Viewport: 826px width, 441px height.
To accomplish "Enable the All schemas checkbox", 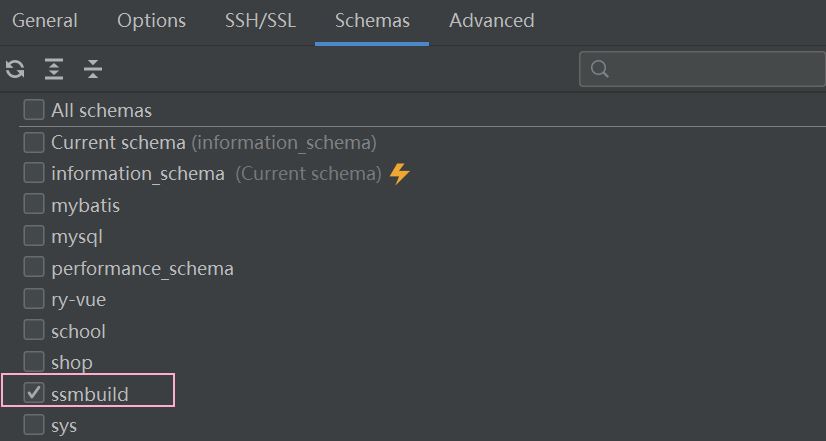I will click(35, 110).
